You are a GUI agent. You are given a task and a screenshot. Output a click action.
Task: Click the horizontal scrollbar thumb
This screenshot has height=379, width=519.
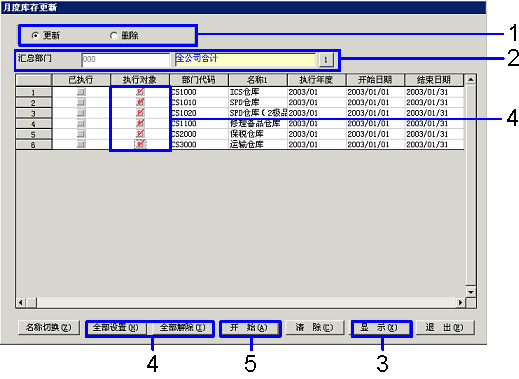point(32,303)
